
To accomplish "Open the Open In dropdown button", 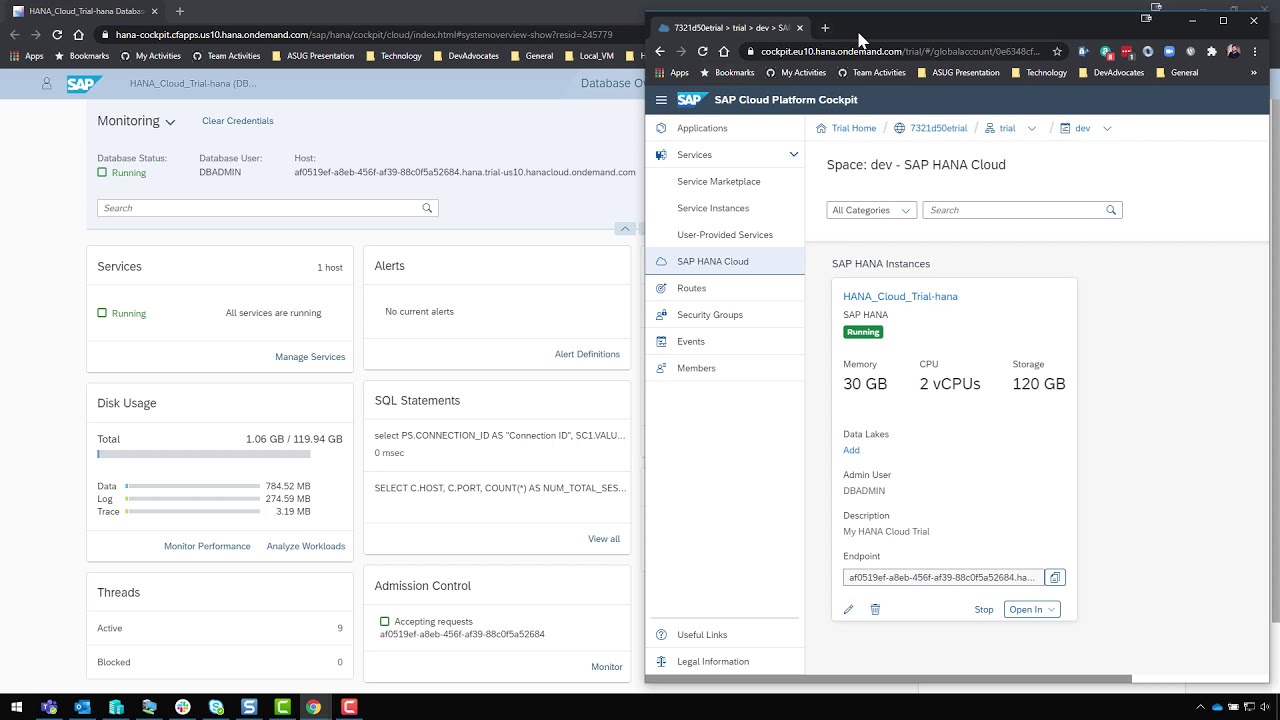I will (1032, 609).
